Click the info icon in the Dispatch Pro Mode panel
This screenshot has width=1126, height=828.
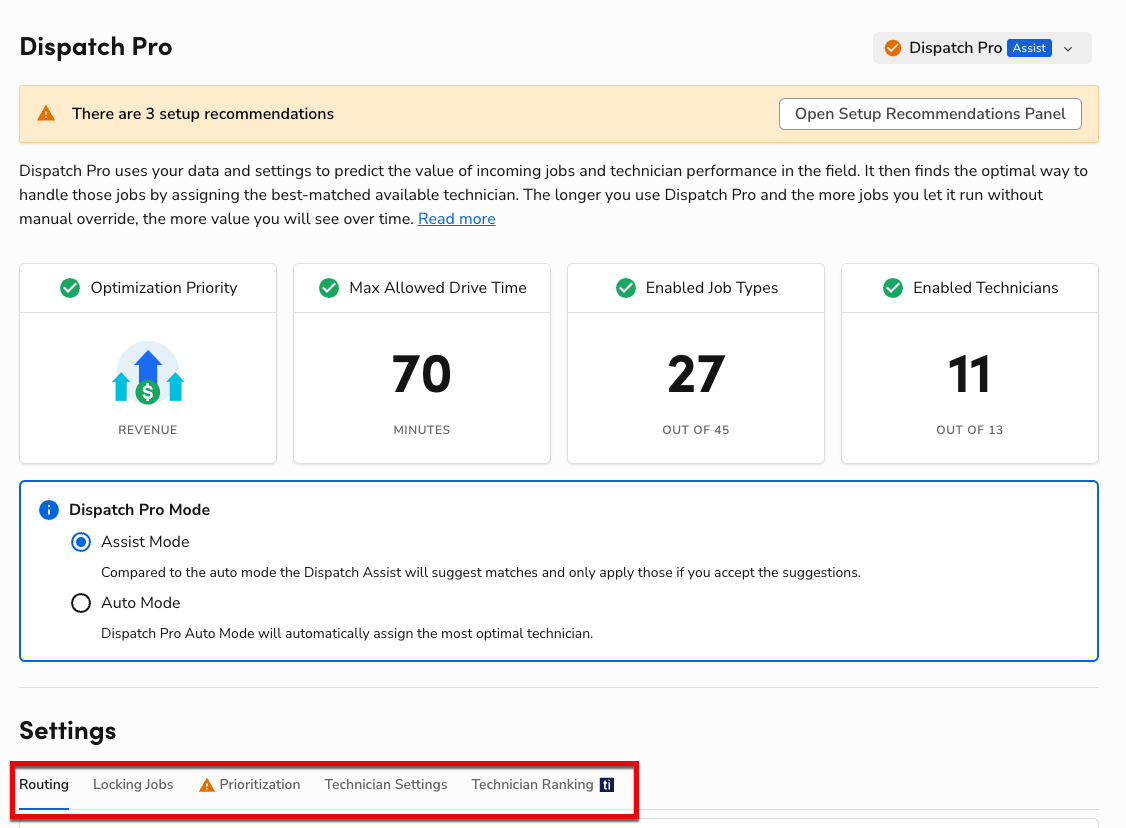[49, 510]
